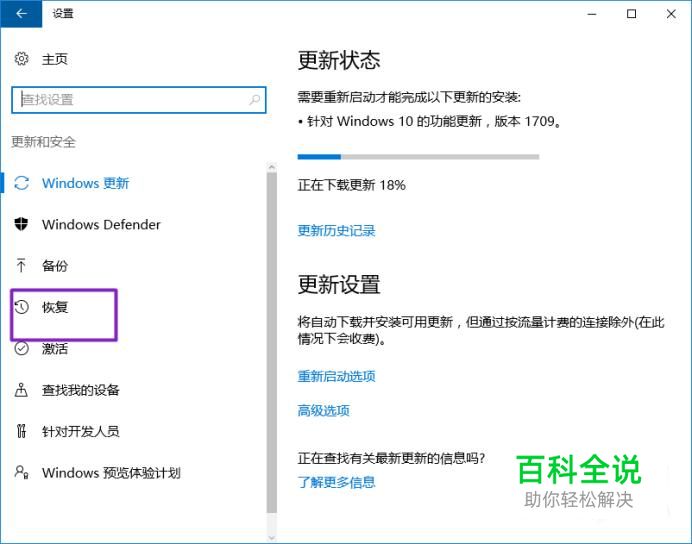This screenshot has height=544, width=692.
Task: Click the 设置 window title
Action: coord(63,14)
